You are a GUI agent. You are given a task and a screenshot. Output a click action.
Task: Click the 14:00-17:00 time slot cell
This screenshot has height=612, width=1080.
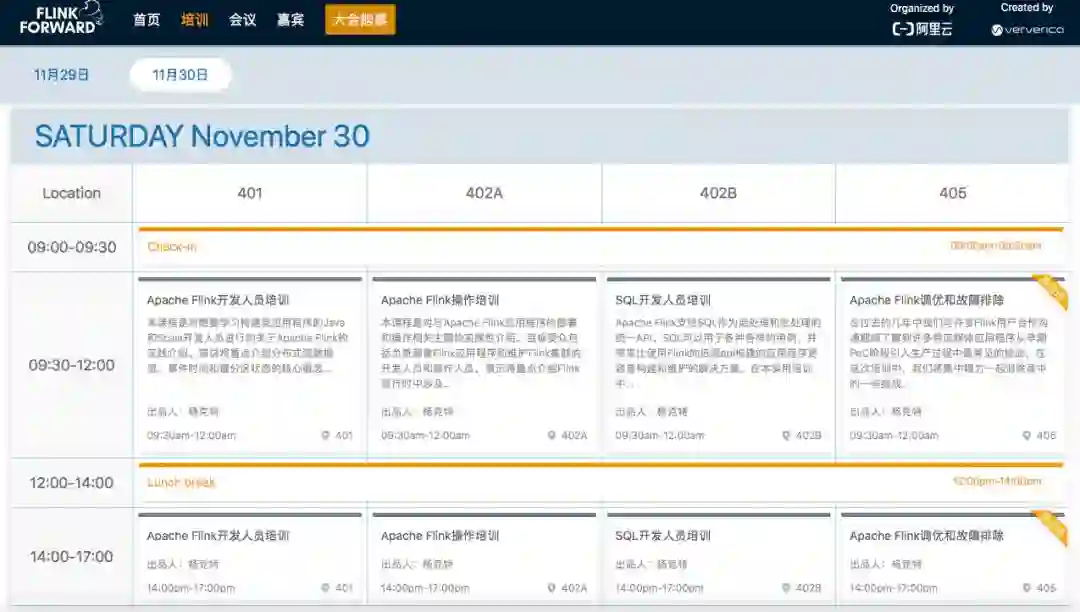(x=72, y=556)
